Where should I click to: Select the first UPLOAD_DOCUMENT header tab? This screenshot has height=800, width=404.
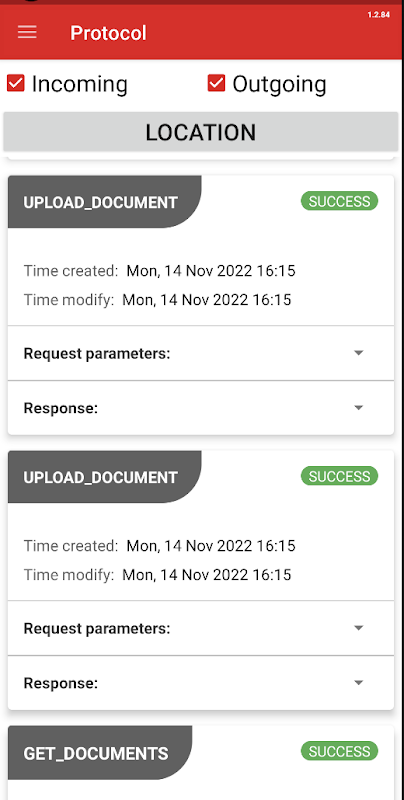coord(105,202)
